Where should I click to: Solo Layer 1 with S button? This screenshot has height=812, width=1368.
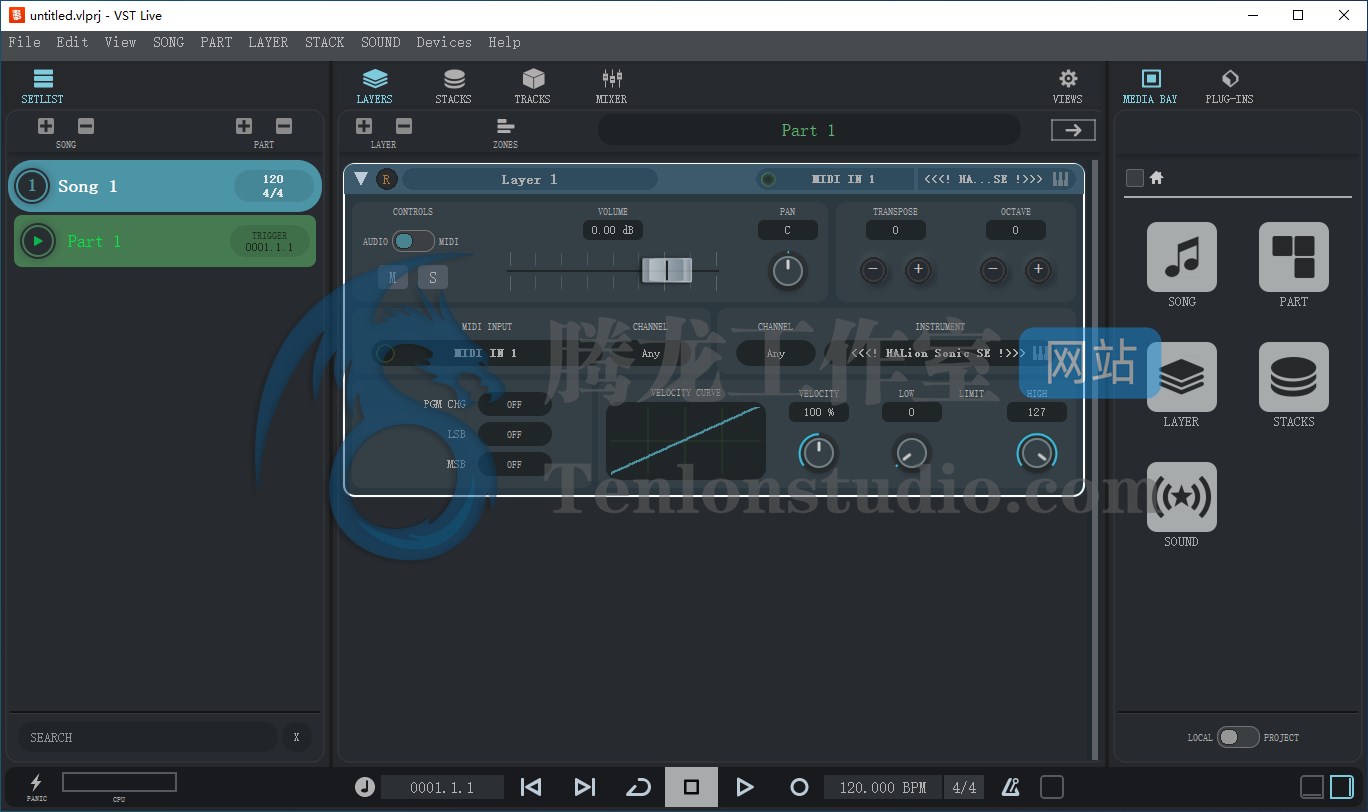click(x=433, y=278)
